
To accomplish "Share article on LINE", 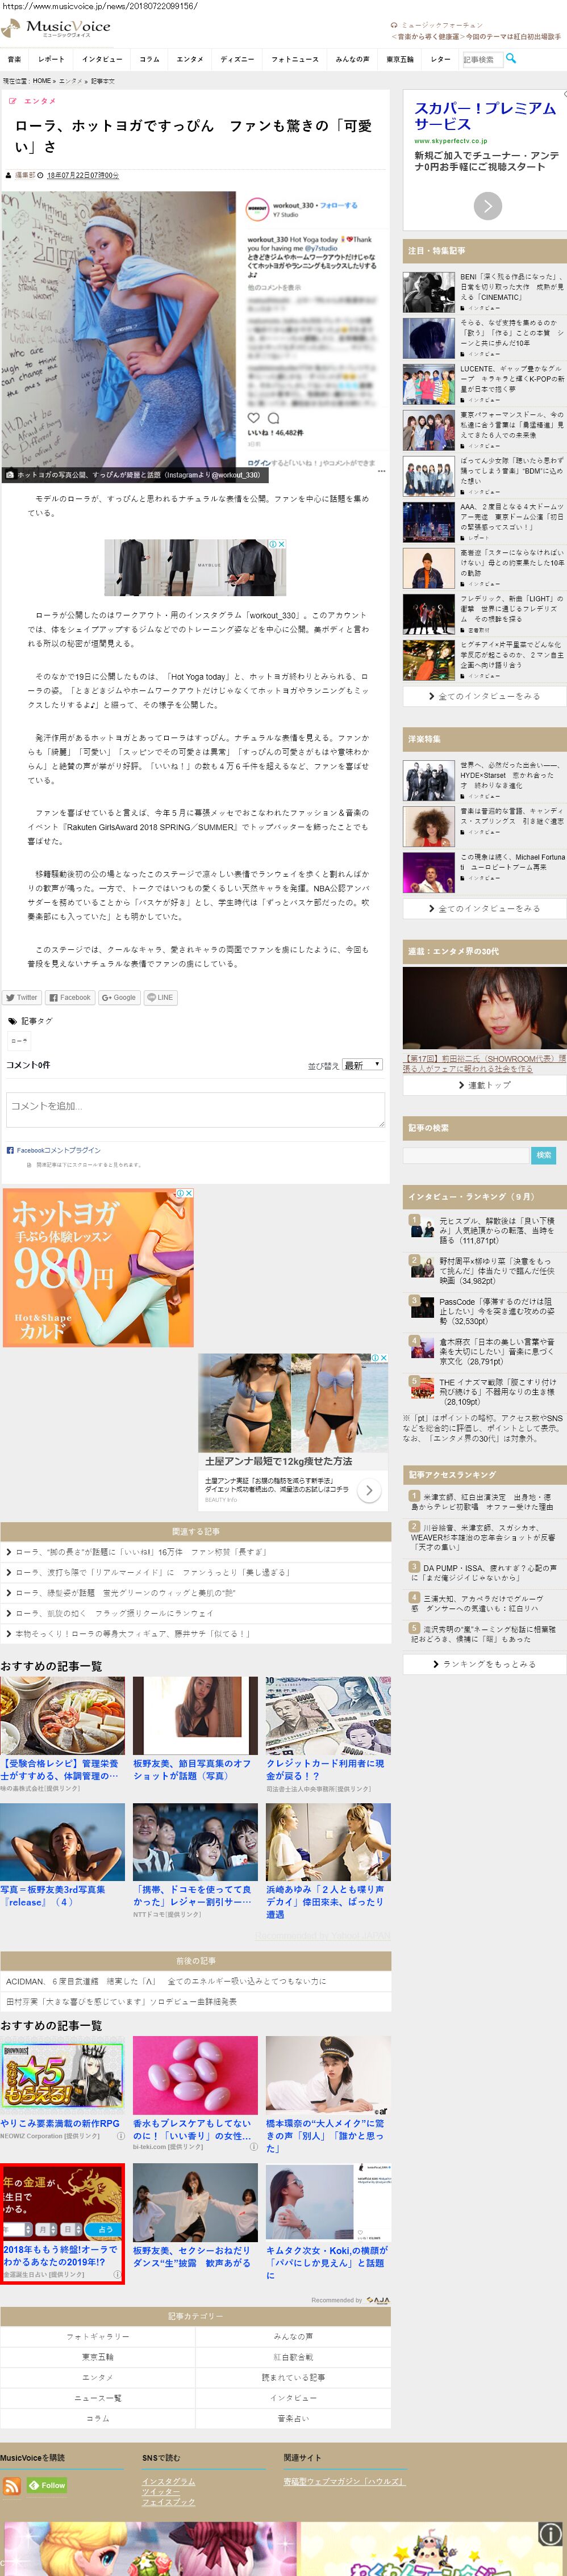I will point(160,997).
